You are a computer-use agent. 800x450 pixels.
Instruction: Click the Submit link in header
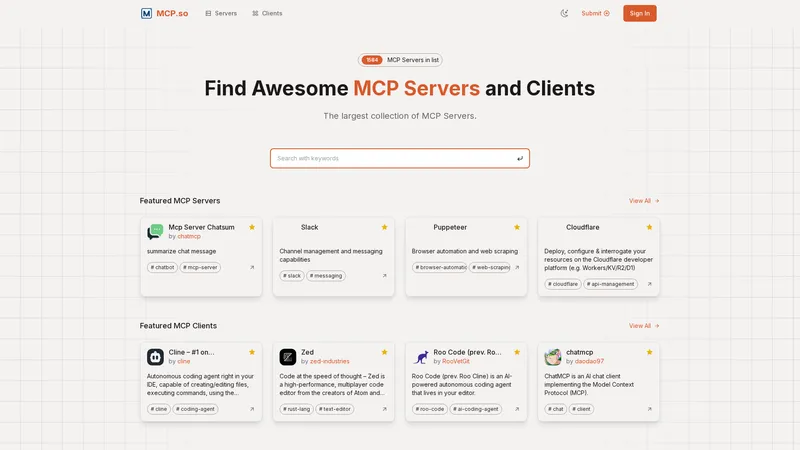pos(595,13)
